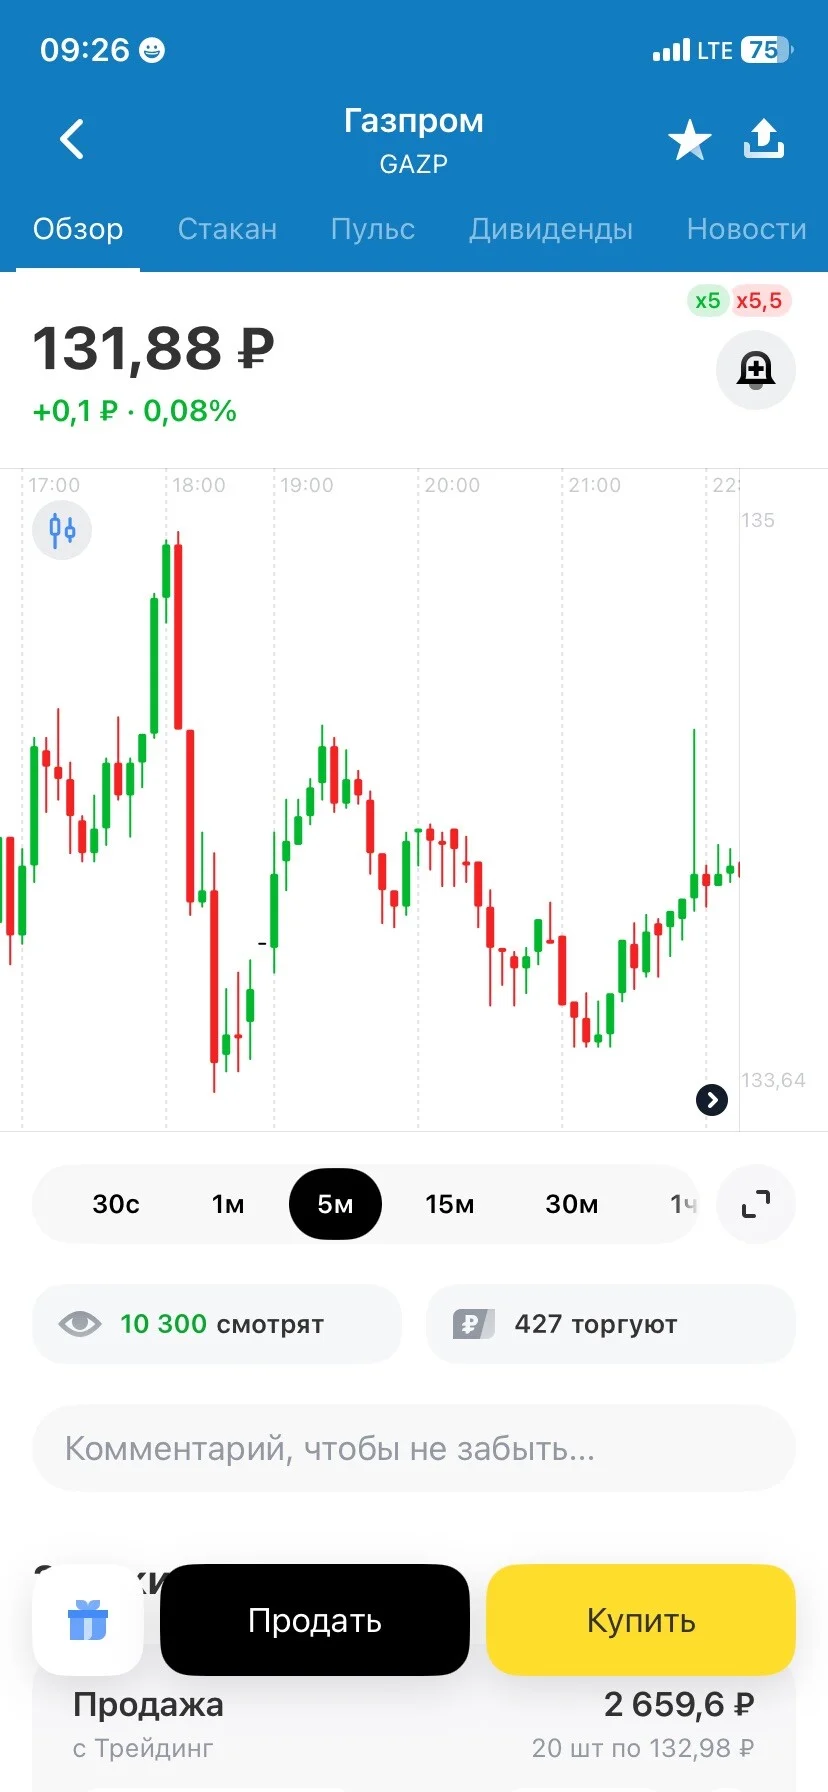Switch to the Пульс tab
This screenshot has height=1792, width=828.
373,229
